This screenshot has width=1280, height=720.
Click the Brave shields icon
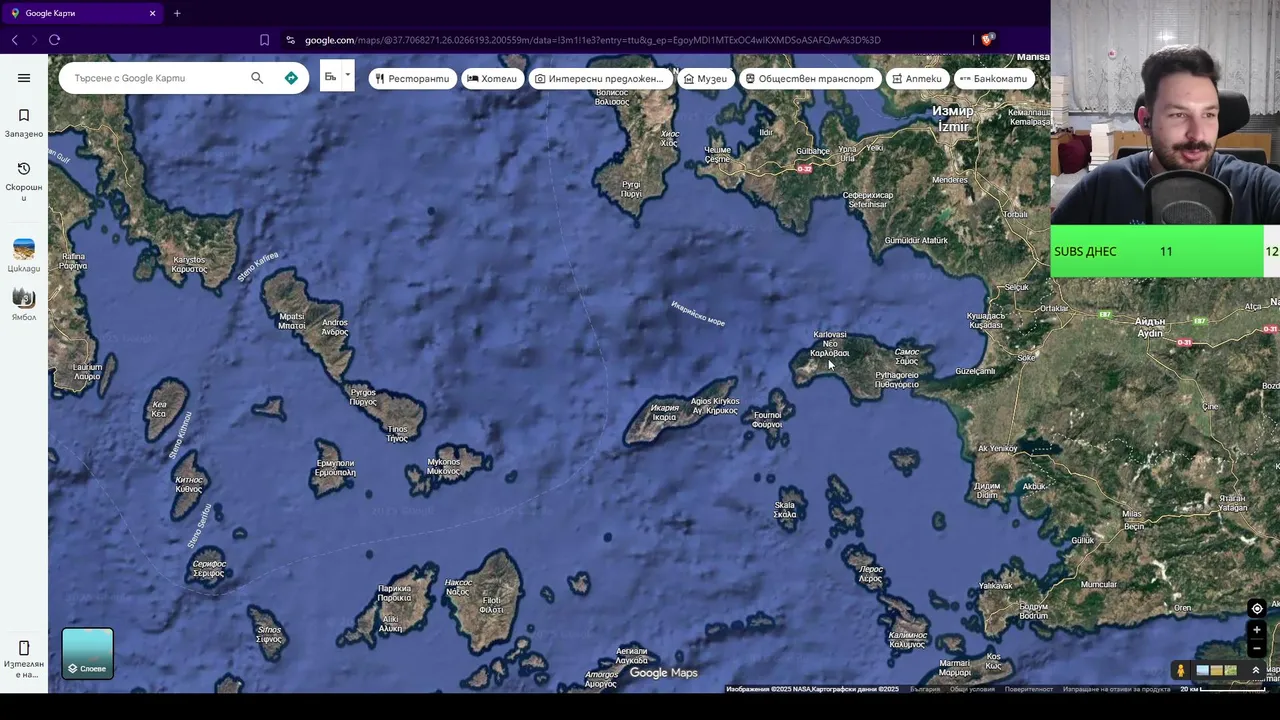tap(987, 40)
